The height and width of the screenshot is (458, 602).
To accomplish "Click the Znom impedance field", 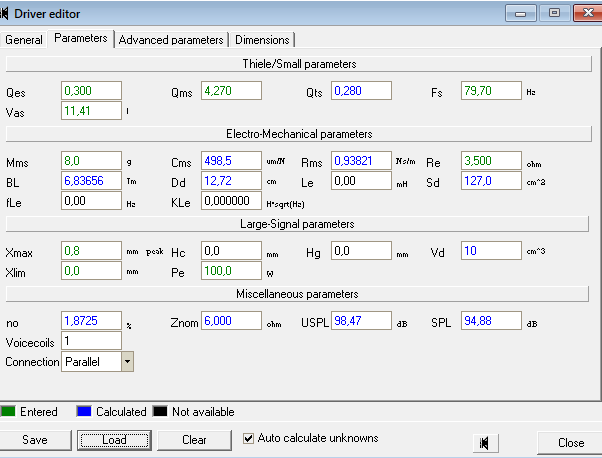I will (x=231, y=321).
